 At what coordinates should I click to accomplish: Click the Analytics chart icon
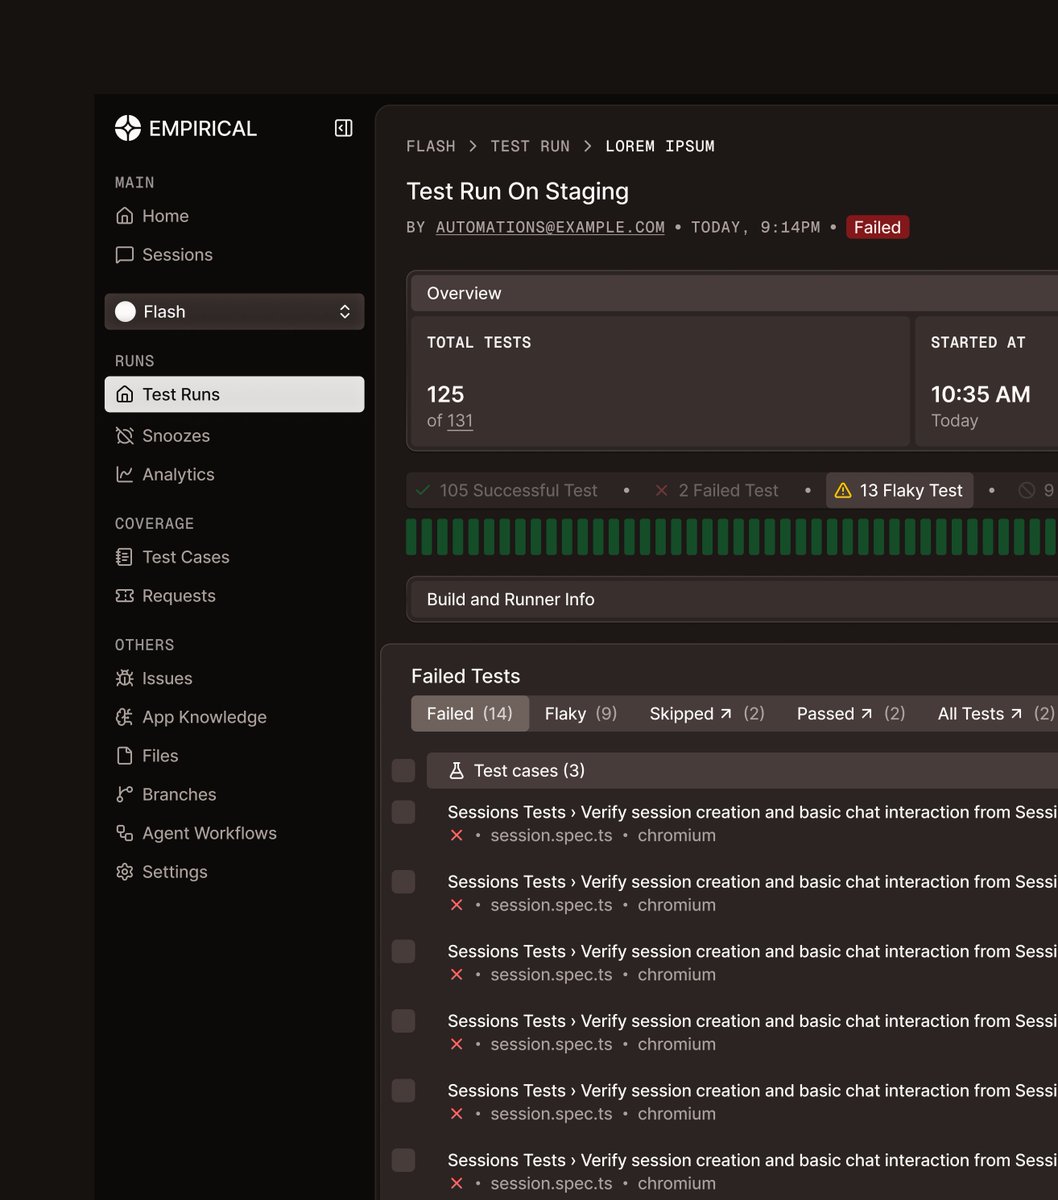125,475
